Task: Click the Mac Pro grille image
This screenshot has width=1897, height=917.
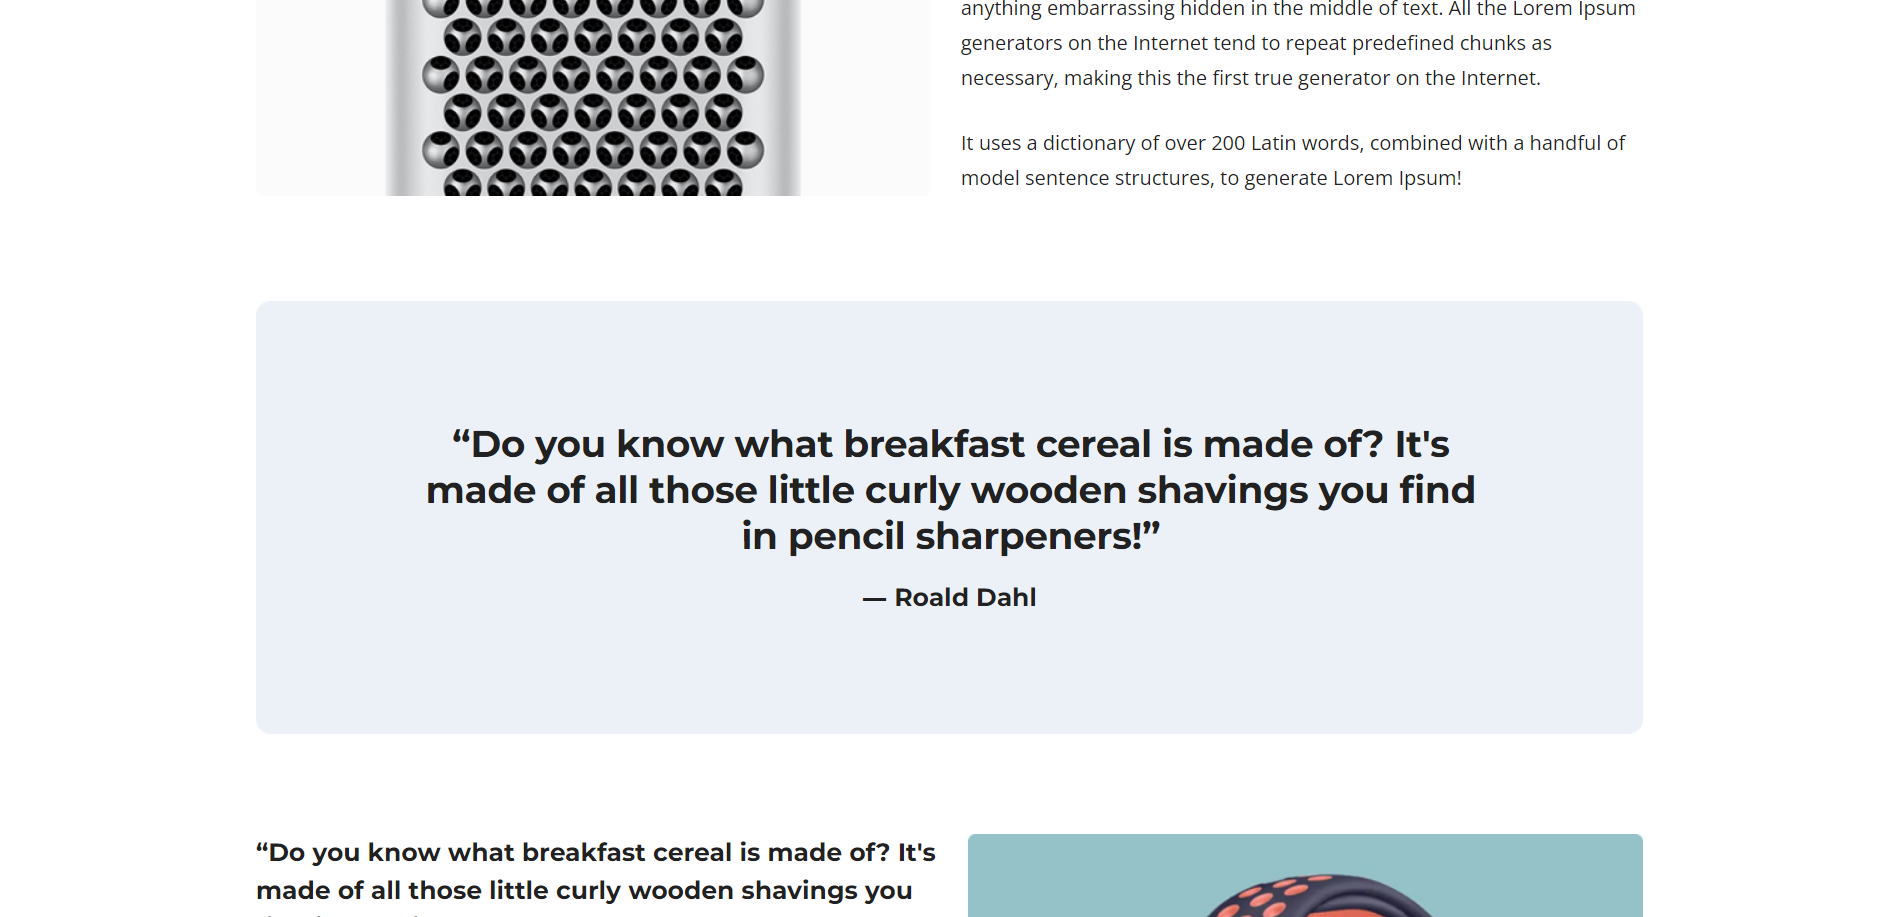Action: tap(593, 97)
